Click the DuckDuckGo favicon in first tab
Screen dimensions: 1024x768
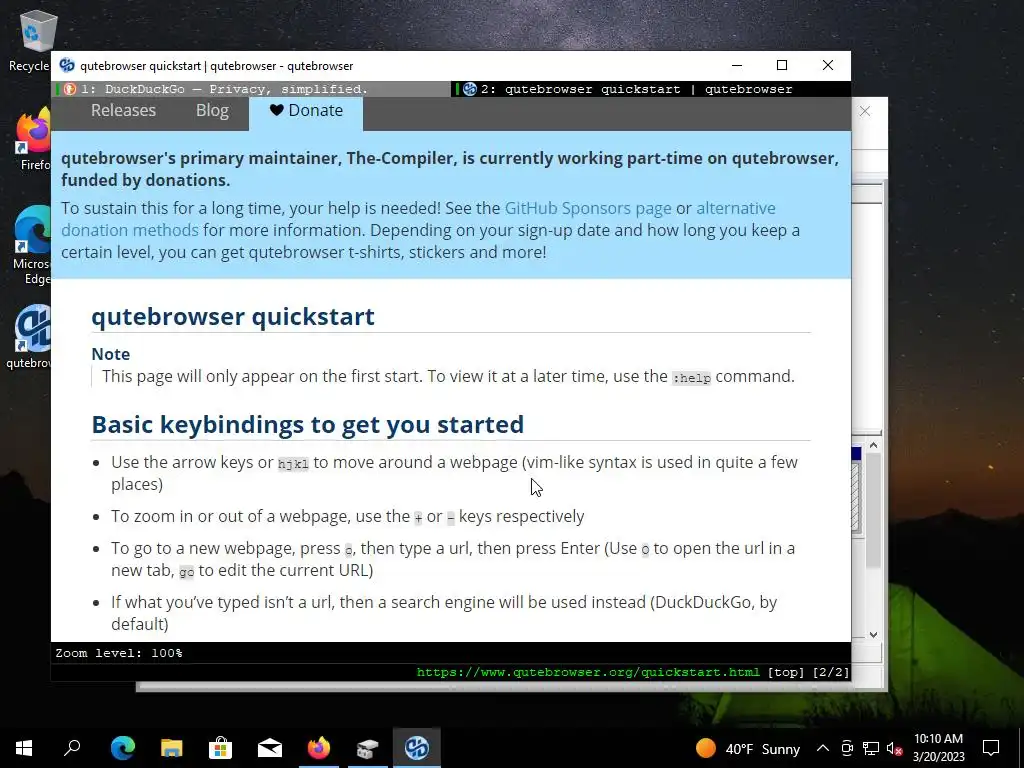[70, 89]
